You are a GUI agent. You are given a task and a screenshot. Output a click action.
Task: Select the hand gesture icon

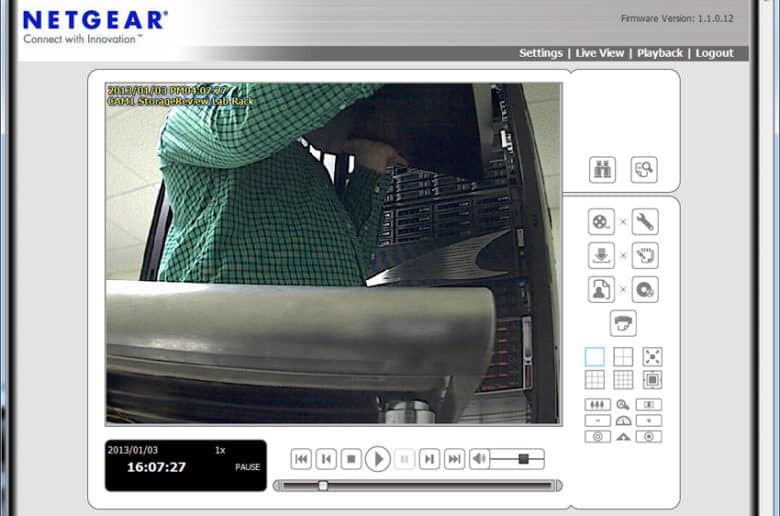645,255
